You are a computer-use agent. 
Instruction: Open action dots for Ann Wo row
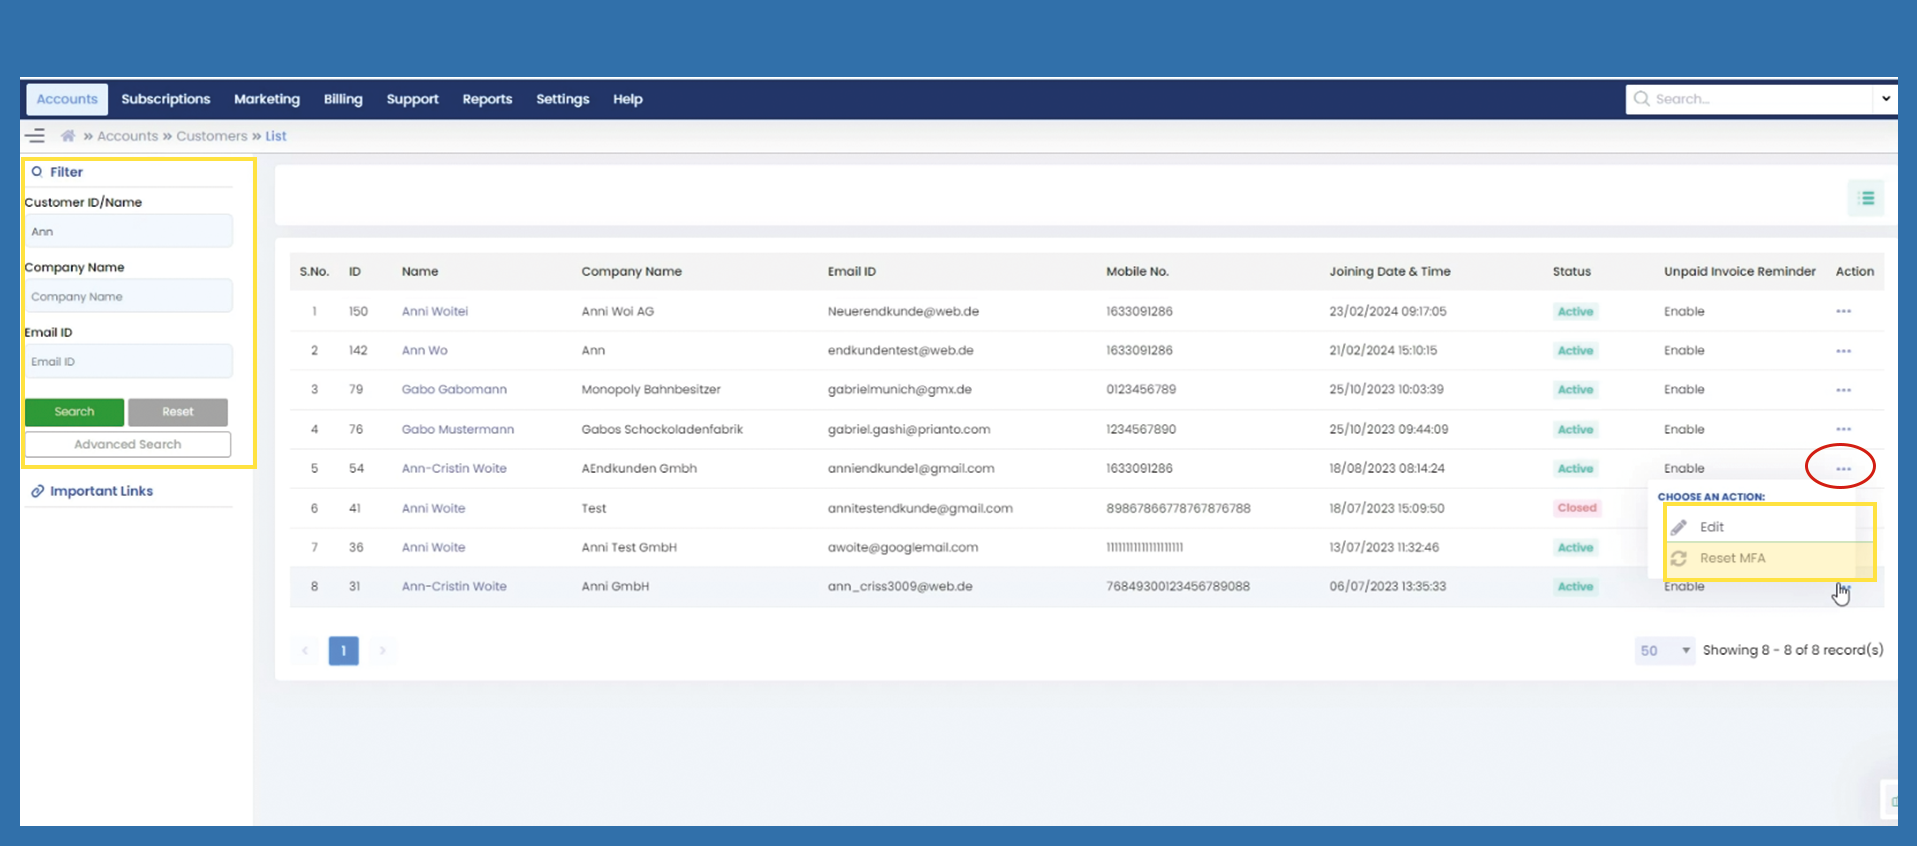click(x=1843, y=351)
